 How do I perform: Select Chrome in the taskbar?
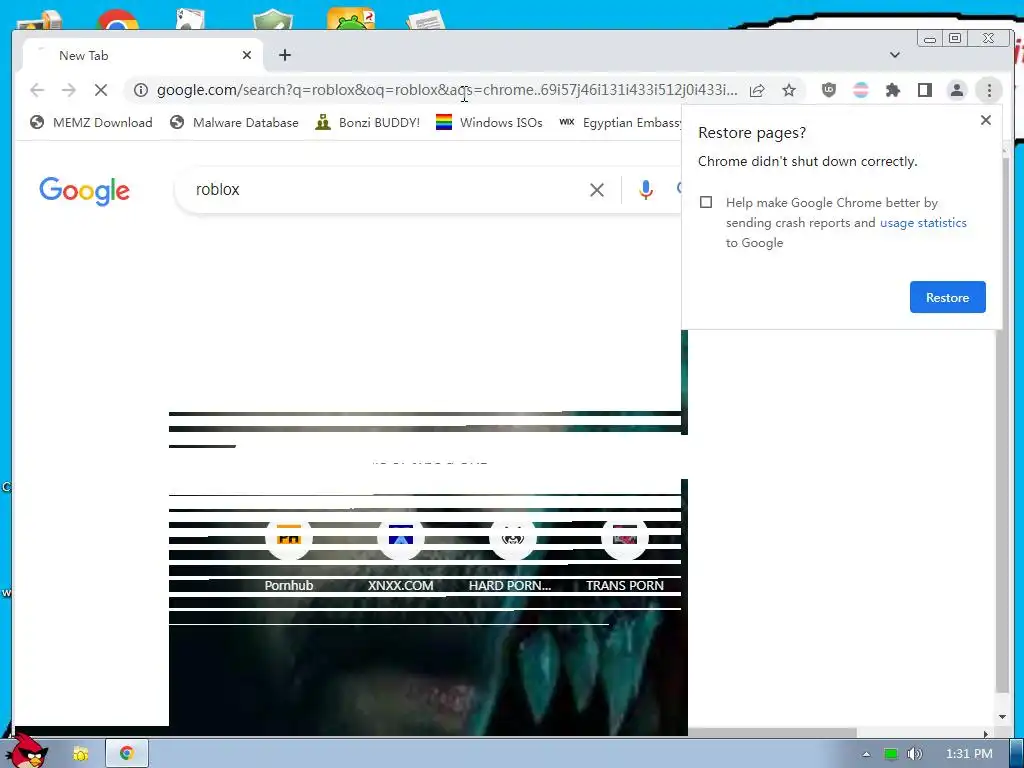[127, 754]
